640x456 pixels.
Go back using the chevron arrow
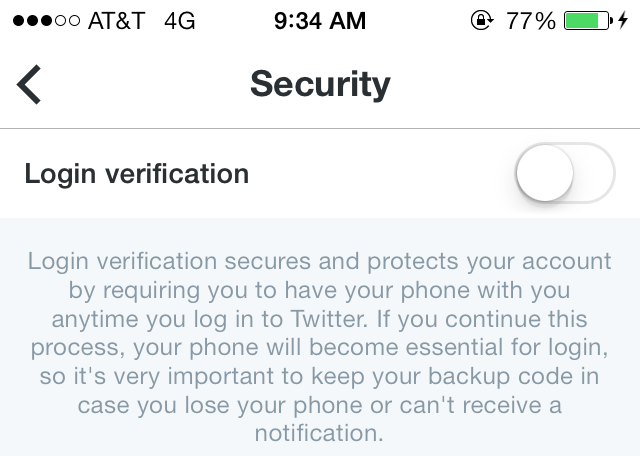(x=29, y=85)
